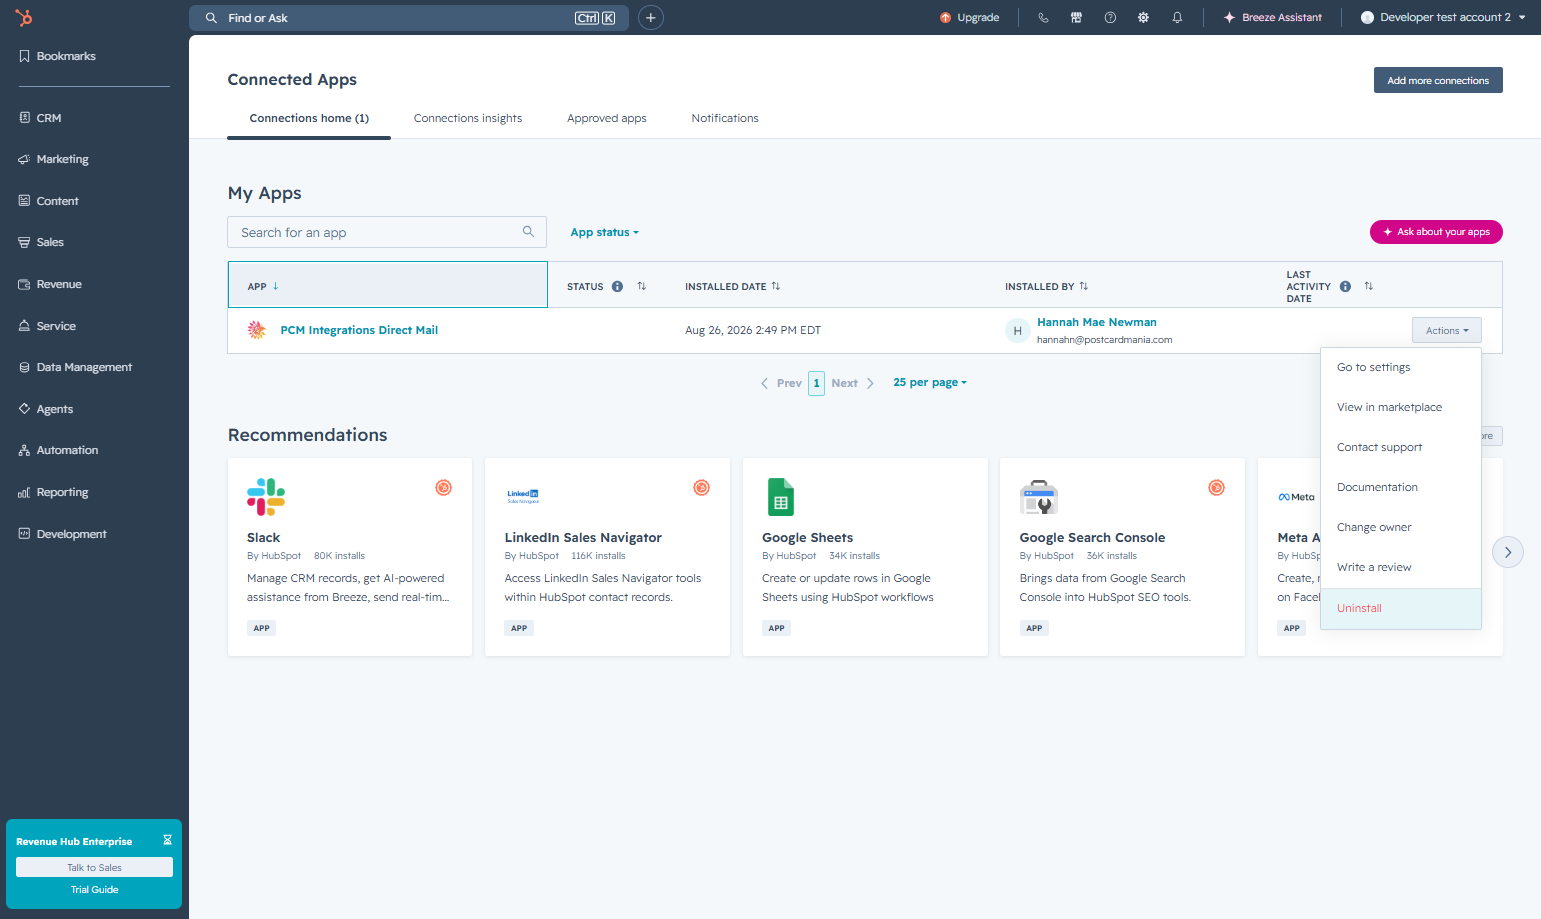Select View in marketplace menu option
Image resolution: width=1541 pixels, height=919 pixels.
click(1401, 407)
